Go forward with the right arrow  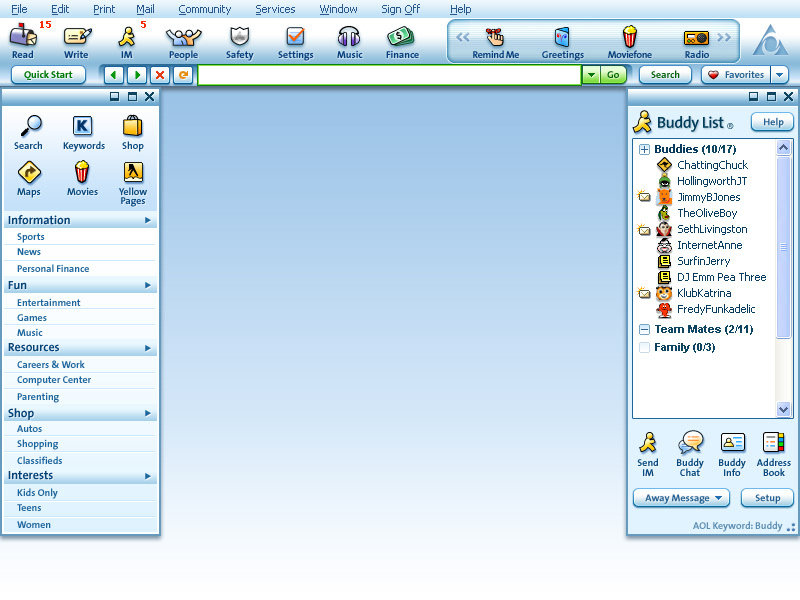click(x=137, y=75)
